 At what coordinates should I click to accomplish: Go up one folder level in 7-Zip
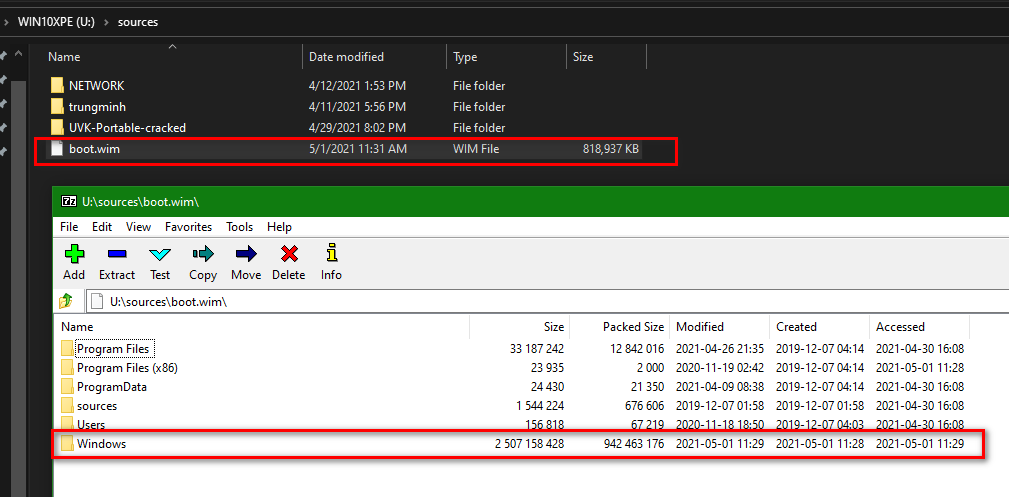tap(66, 300)
